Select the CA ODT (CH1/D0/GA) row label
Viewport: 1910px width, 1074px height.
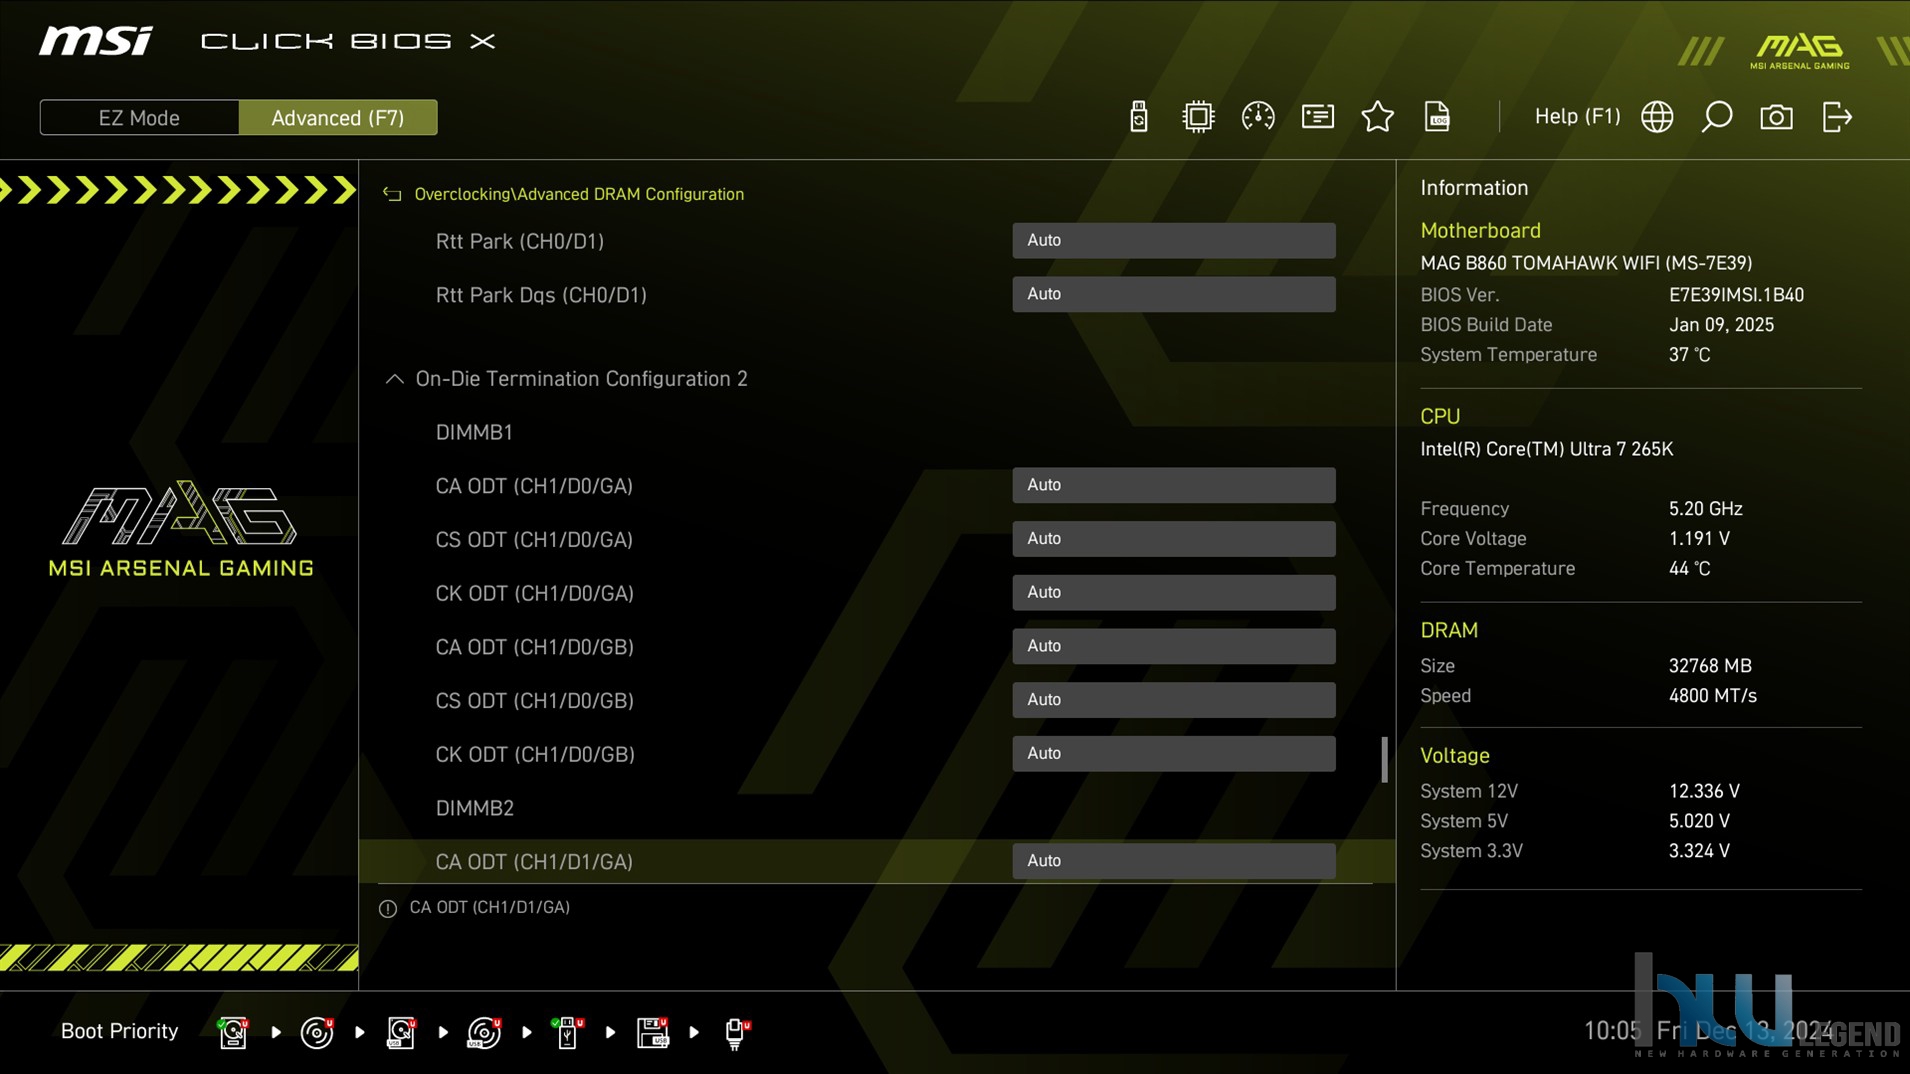534,486
